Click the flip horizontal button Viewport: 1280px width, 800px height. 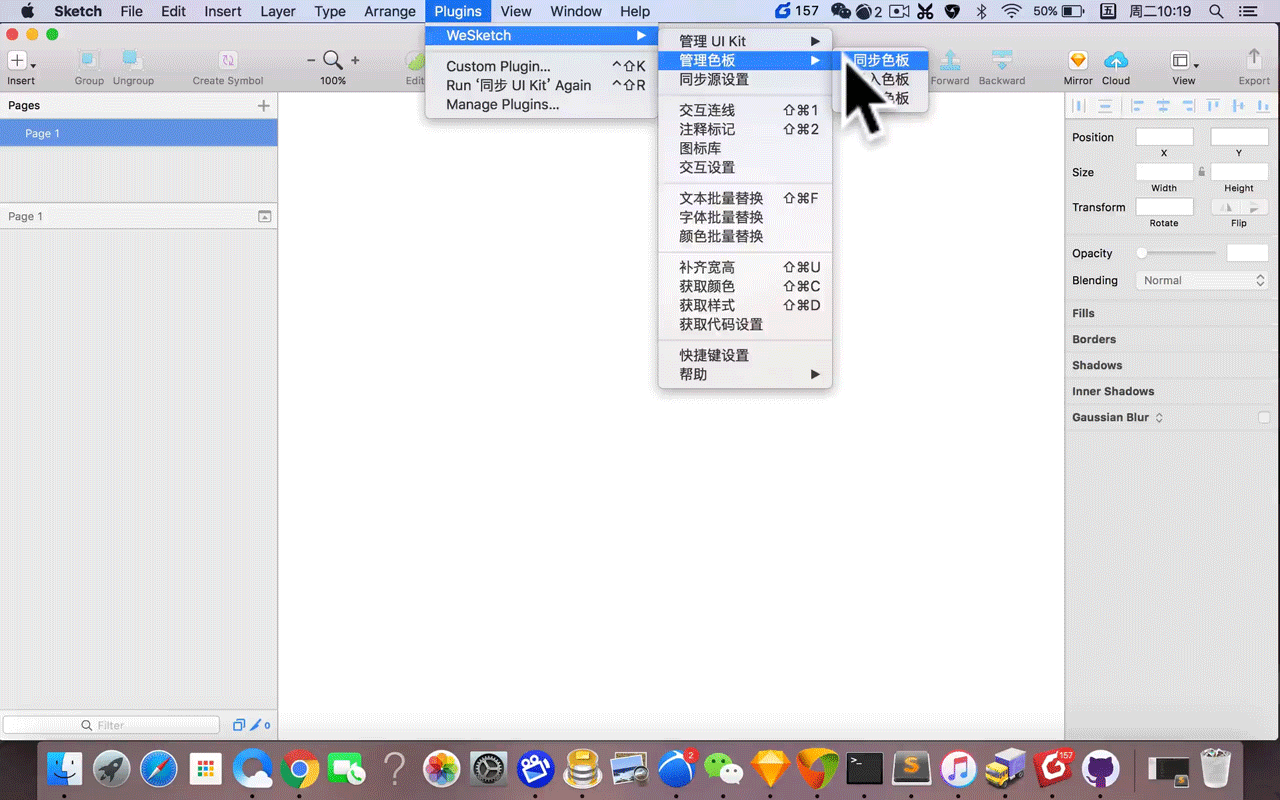1225,207
